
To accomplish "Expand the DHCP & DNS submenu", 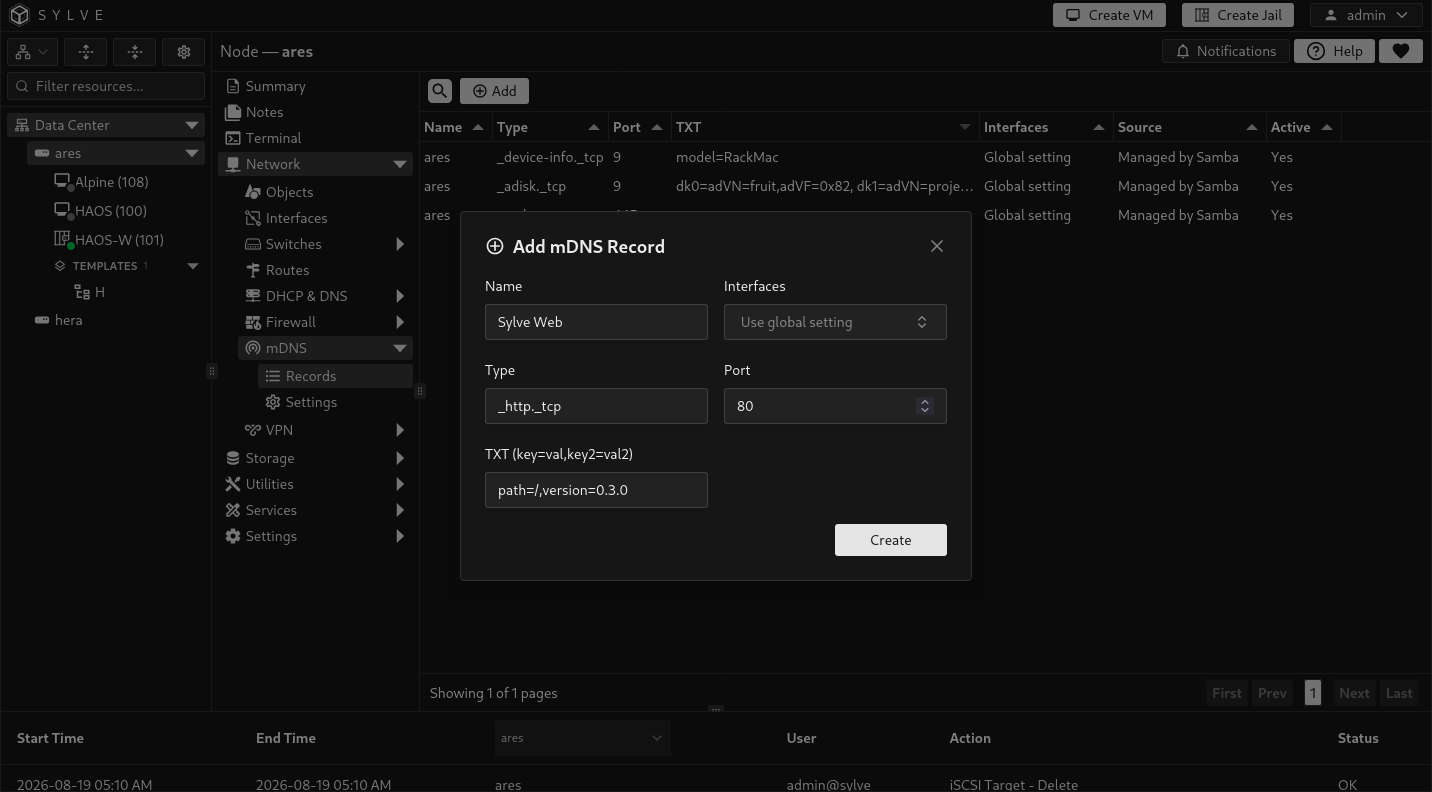I will [400, 296].
